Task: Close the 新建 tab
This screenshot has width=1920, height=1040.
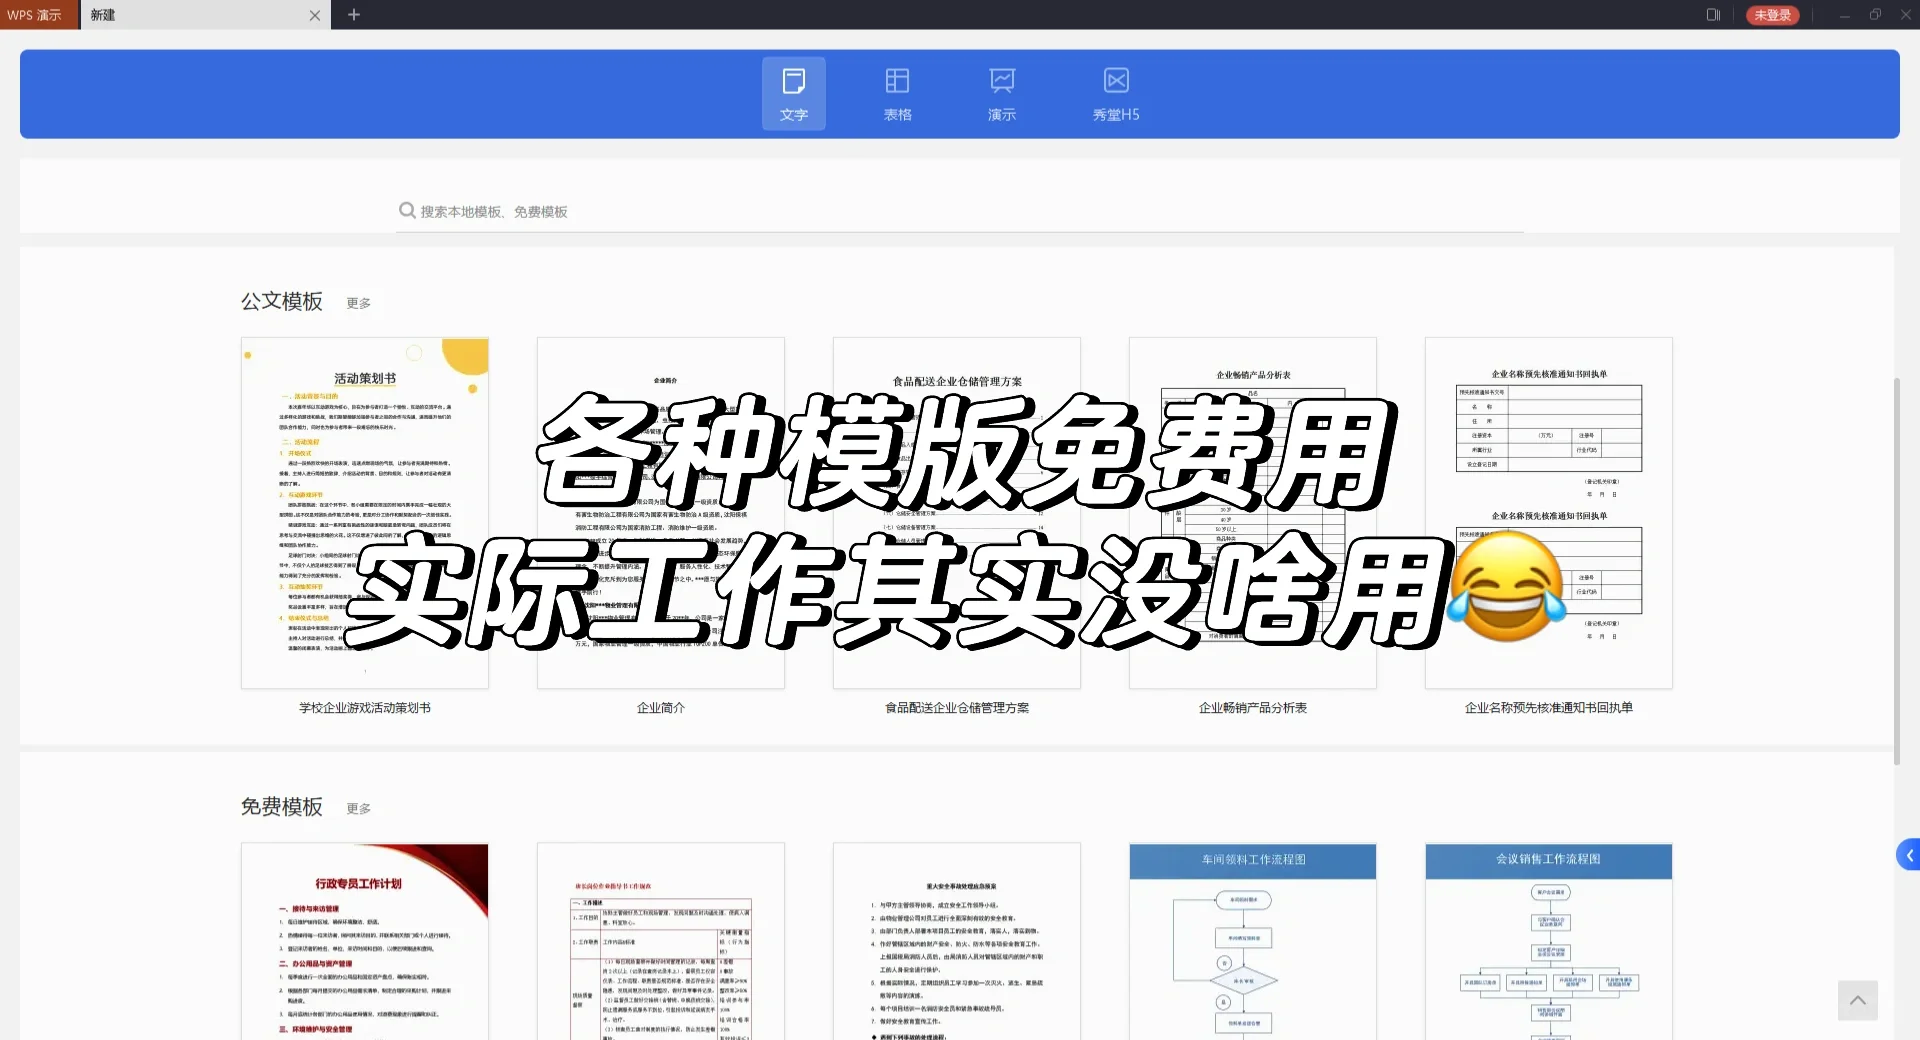Action: [315, 16]
